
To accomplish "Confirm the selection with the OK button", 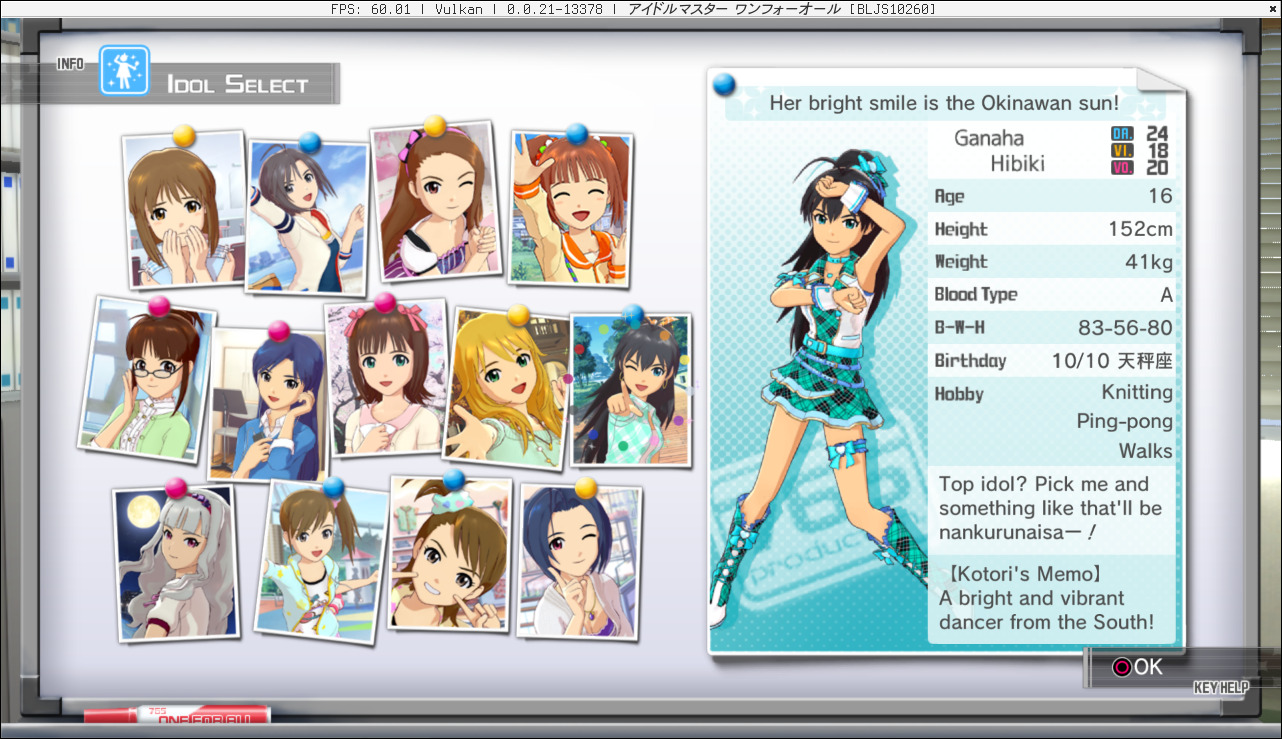I will tap(1137, 667).
